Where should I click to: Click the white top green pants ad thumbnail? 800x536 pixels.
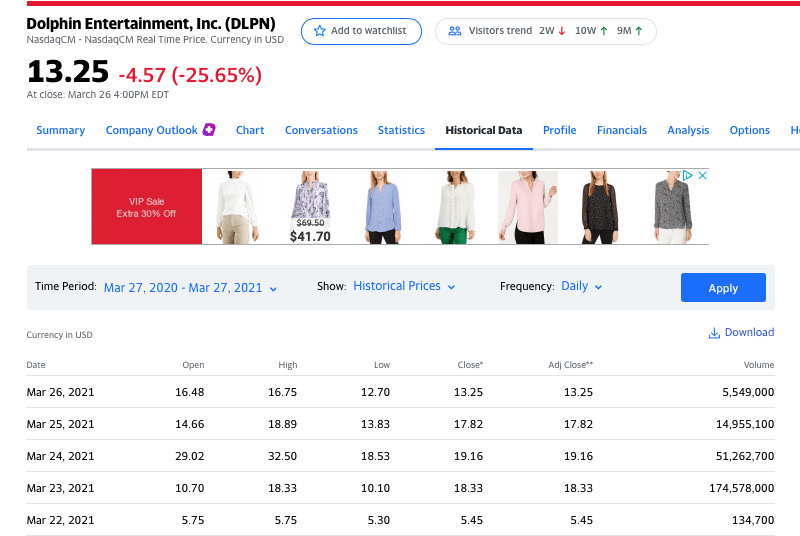456,207
